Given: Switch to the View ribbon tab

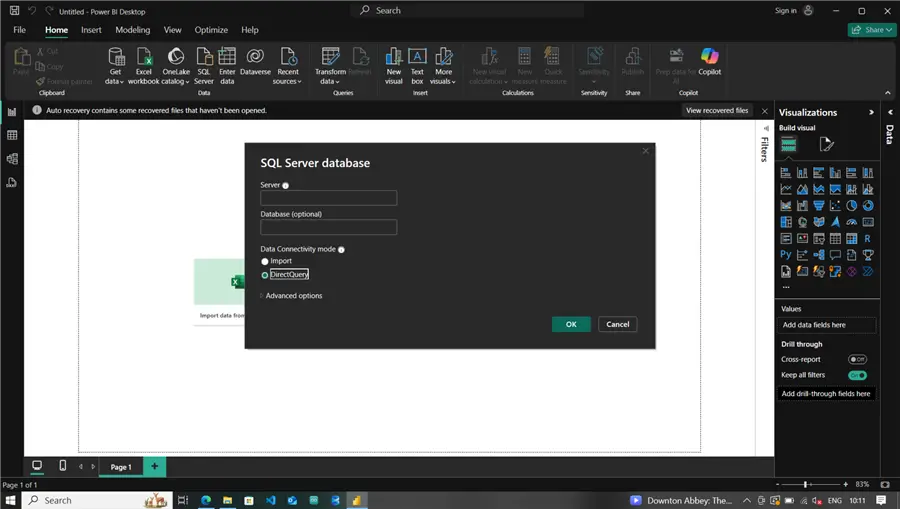Looking at the screenshot, I should (x=172, y=30).
